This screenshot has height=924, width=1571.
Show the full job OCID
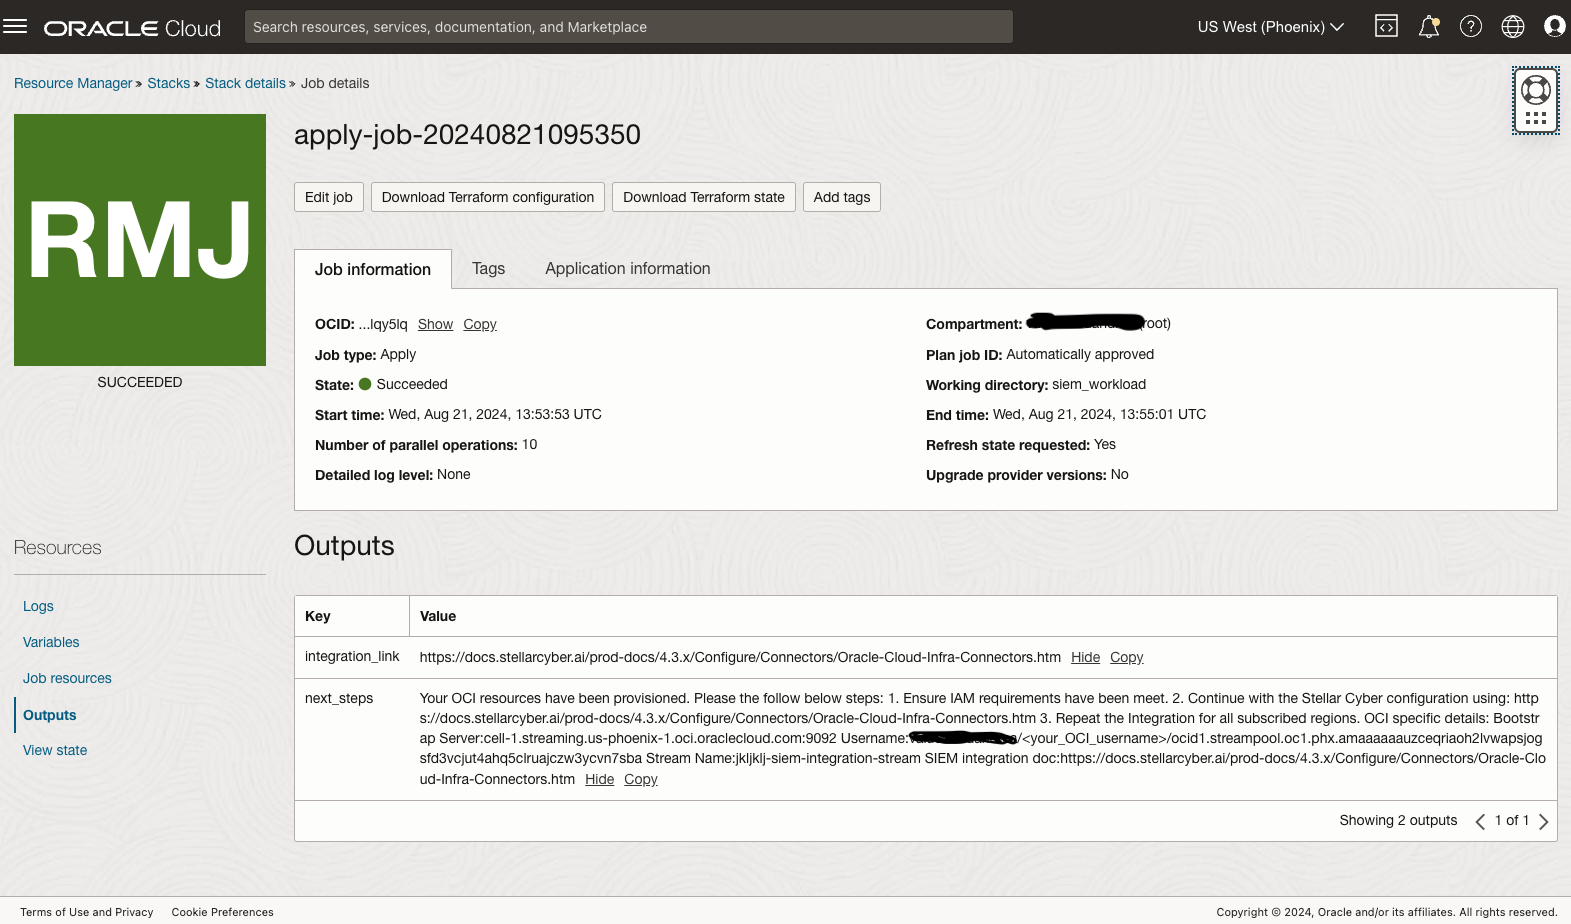point(435,324)
